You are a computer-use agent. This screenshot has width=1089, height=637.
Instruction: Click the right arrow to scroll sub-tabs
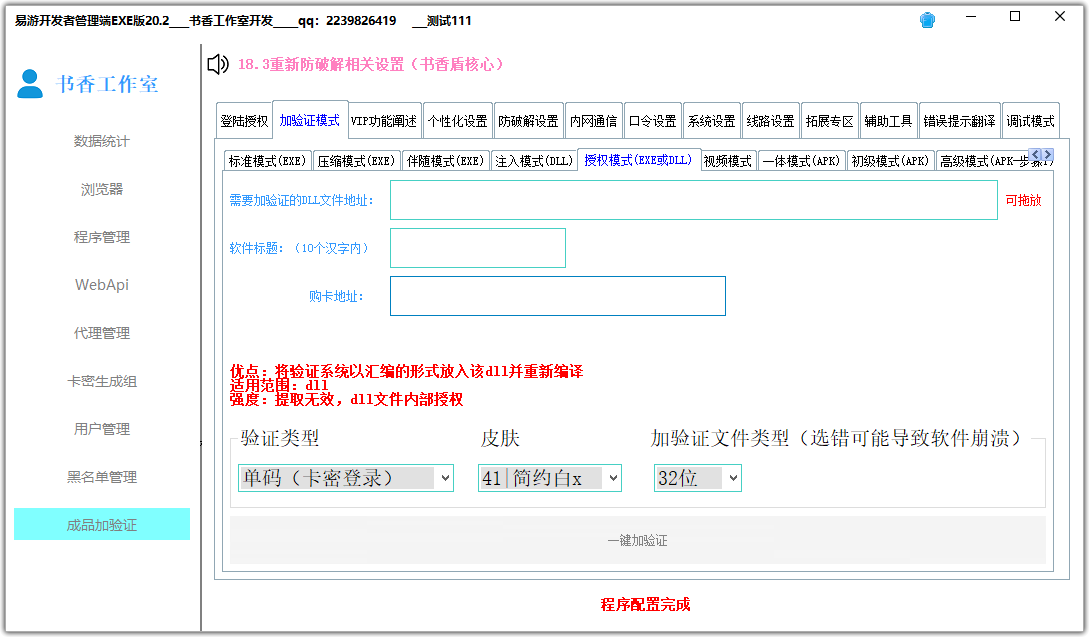(x=1046, y=154)
